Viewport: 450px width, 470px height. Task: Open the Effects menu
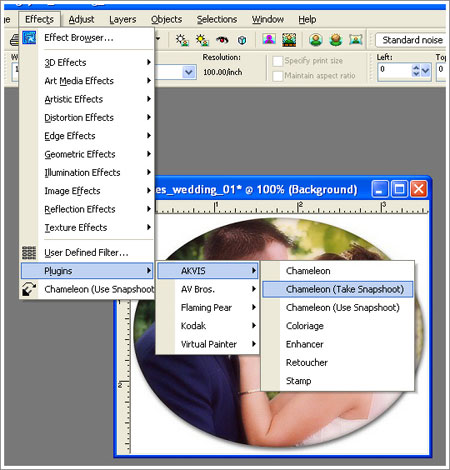pos(39,19)
